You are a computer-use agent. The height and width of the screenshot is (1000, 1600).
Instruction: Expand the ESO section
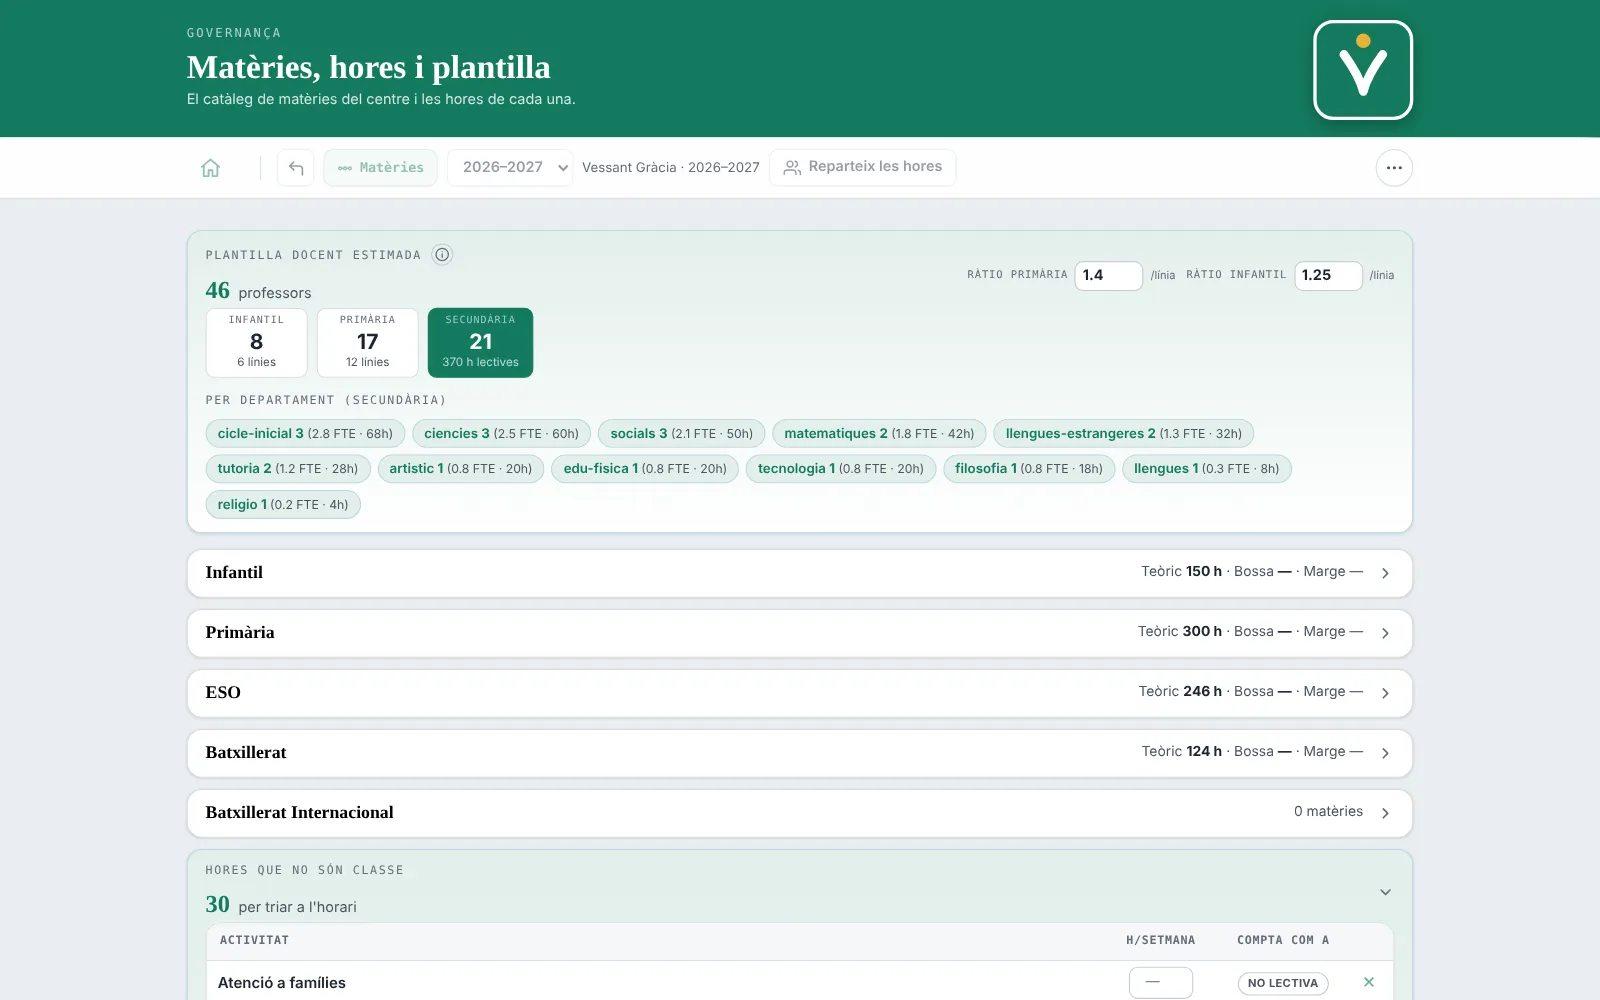tap(800, 693)
